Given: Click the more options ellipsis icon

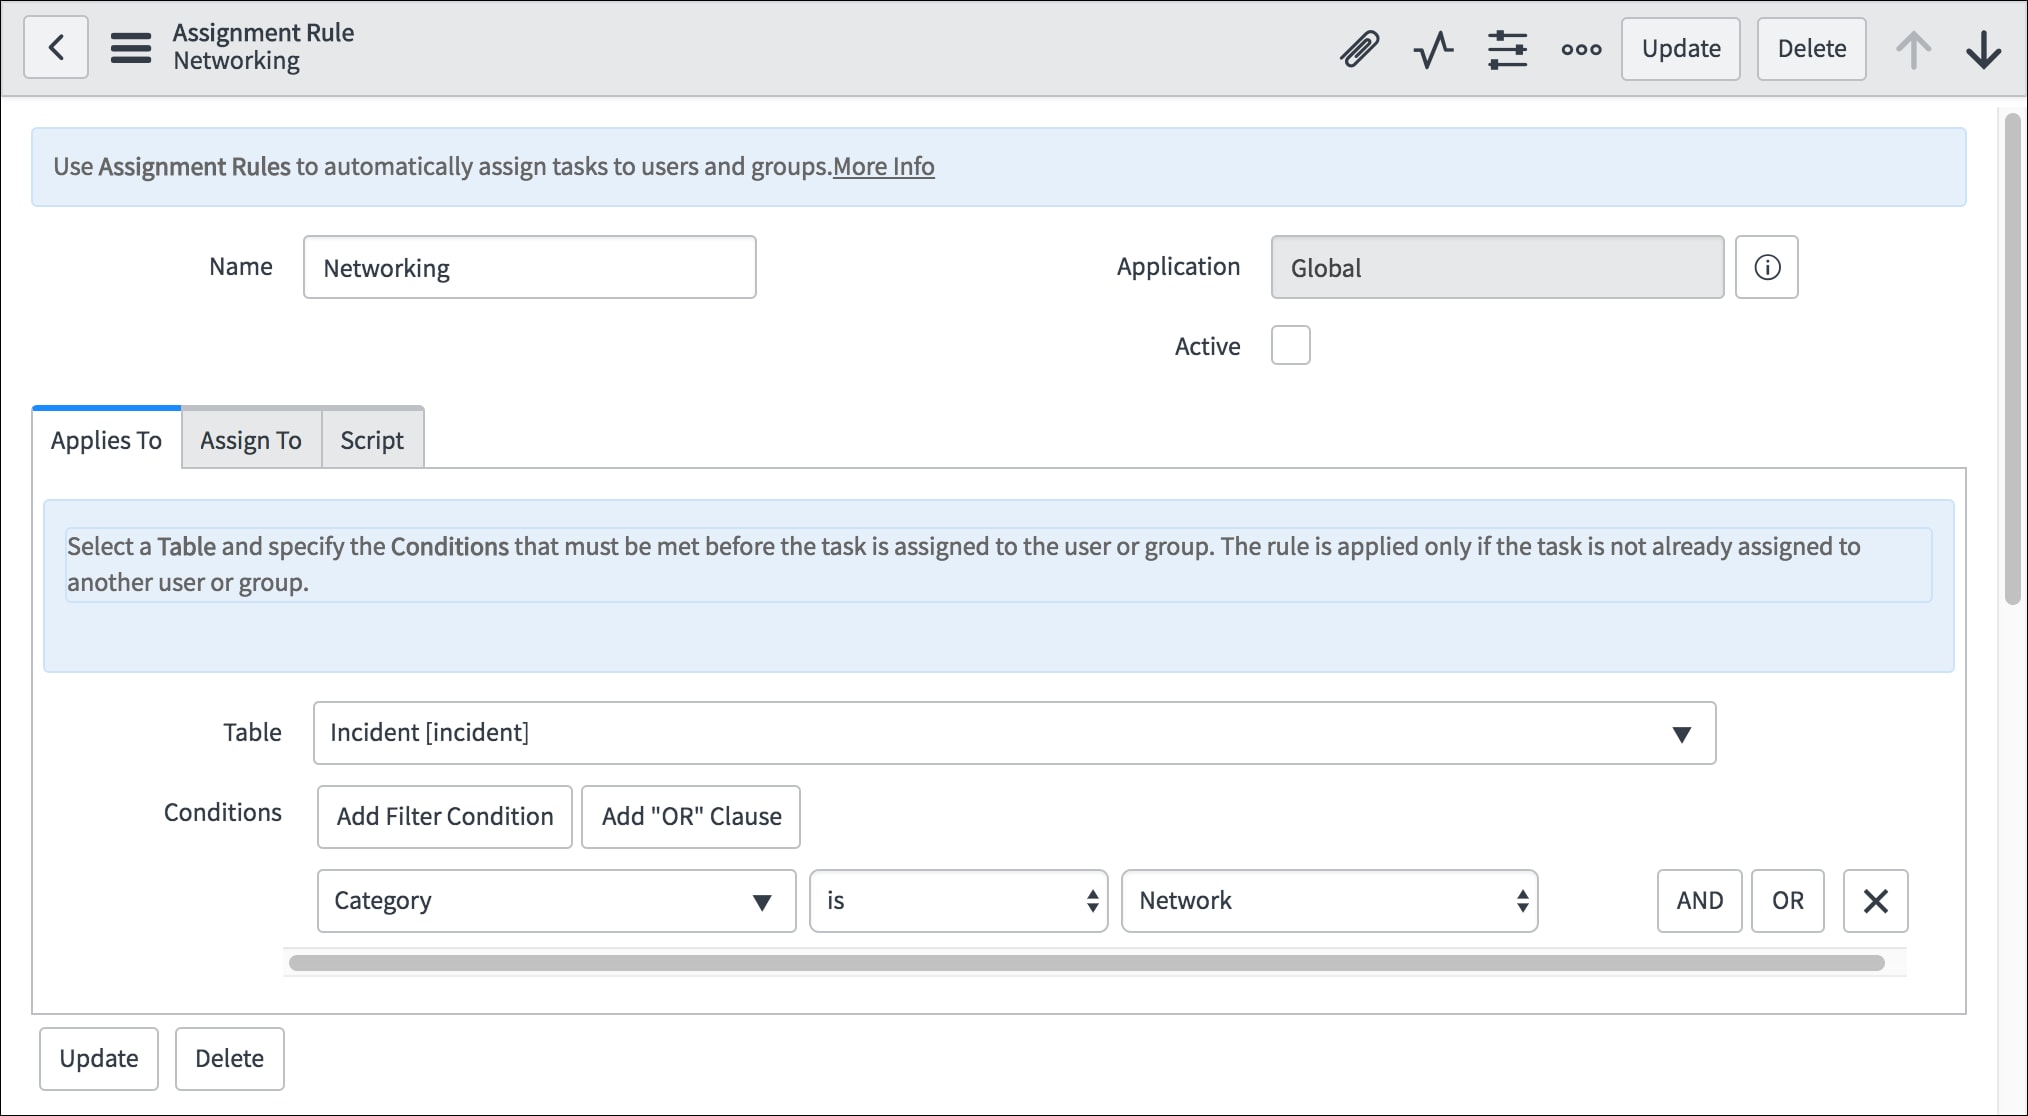Looking at the screenshot, I should click(x=1580, y=47).
